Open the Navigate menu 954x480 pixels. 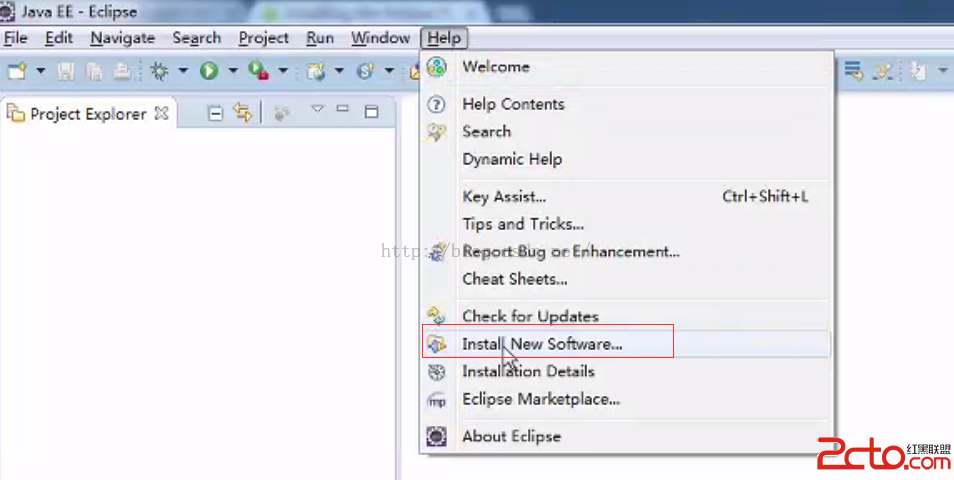(123, 38)
